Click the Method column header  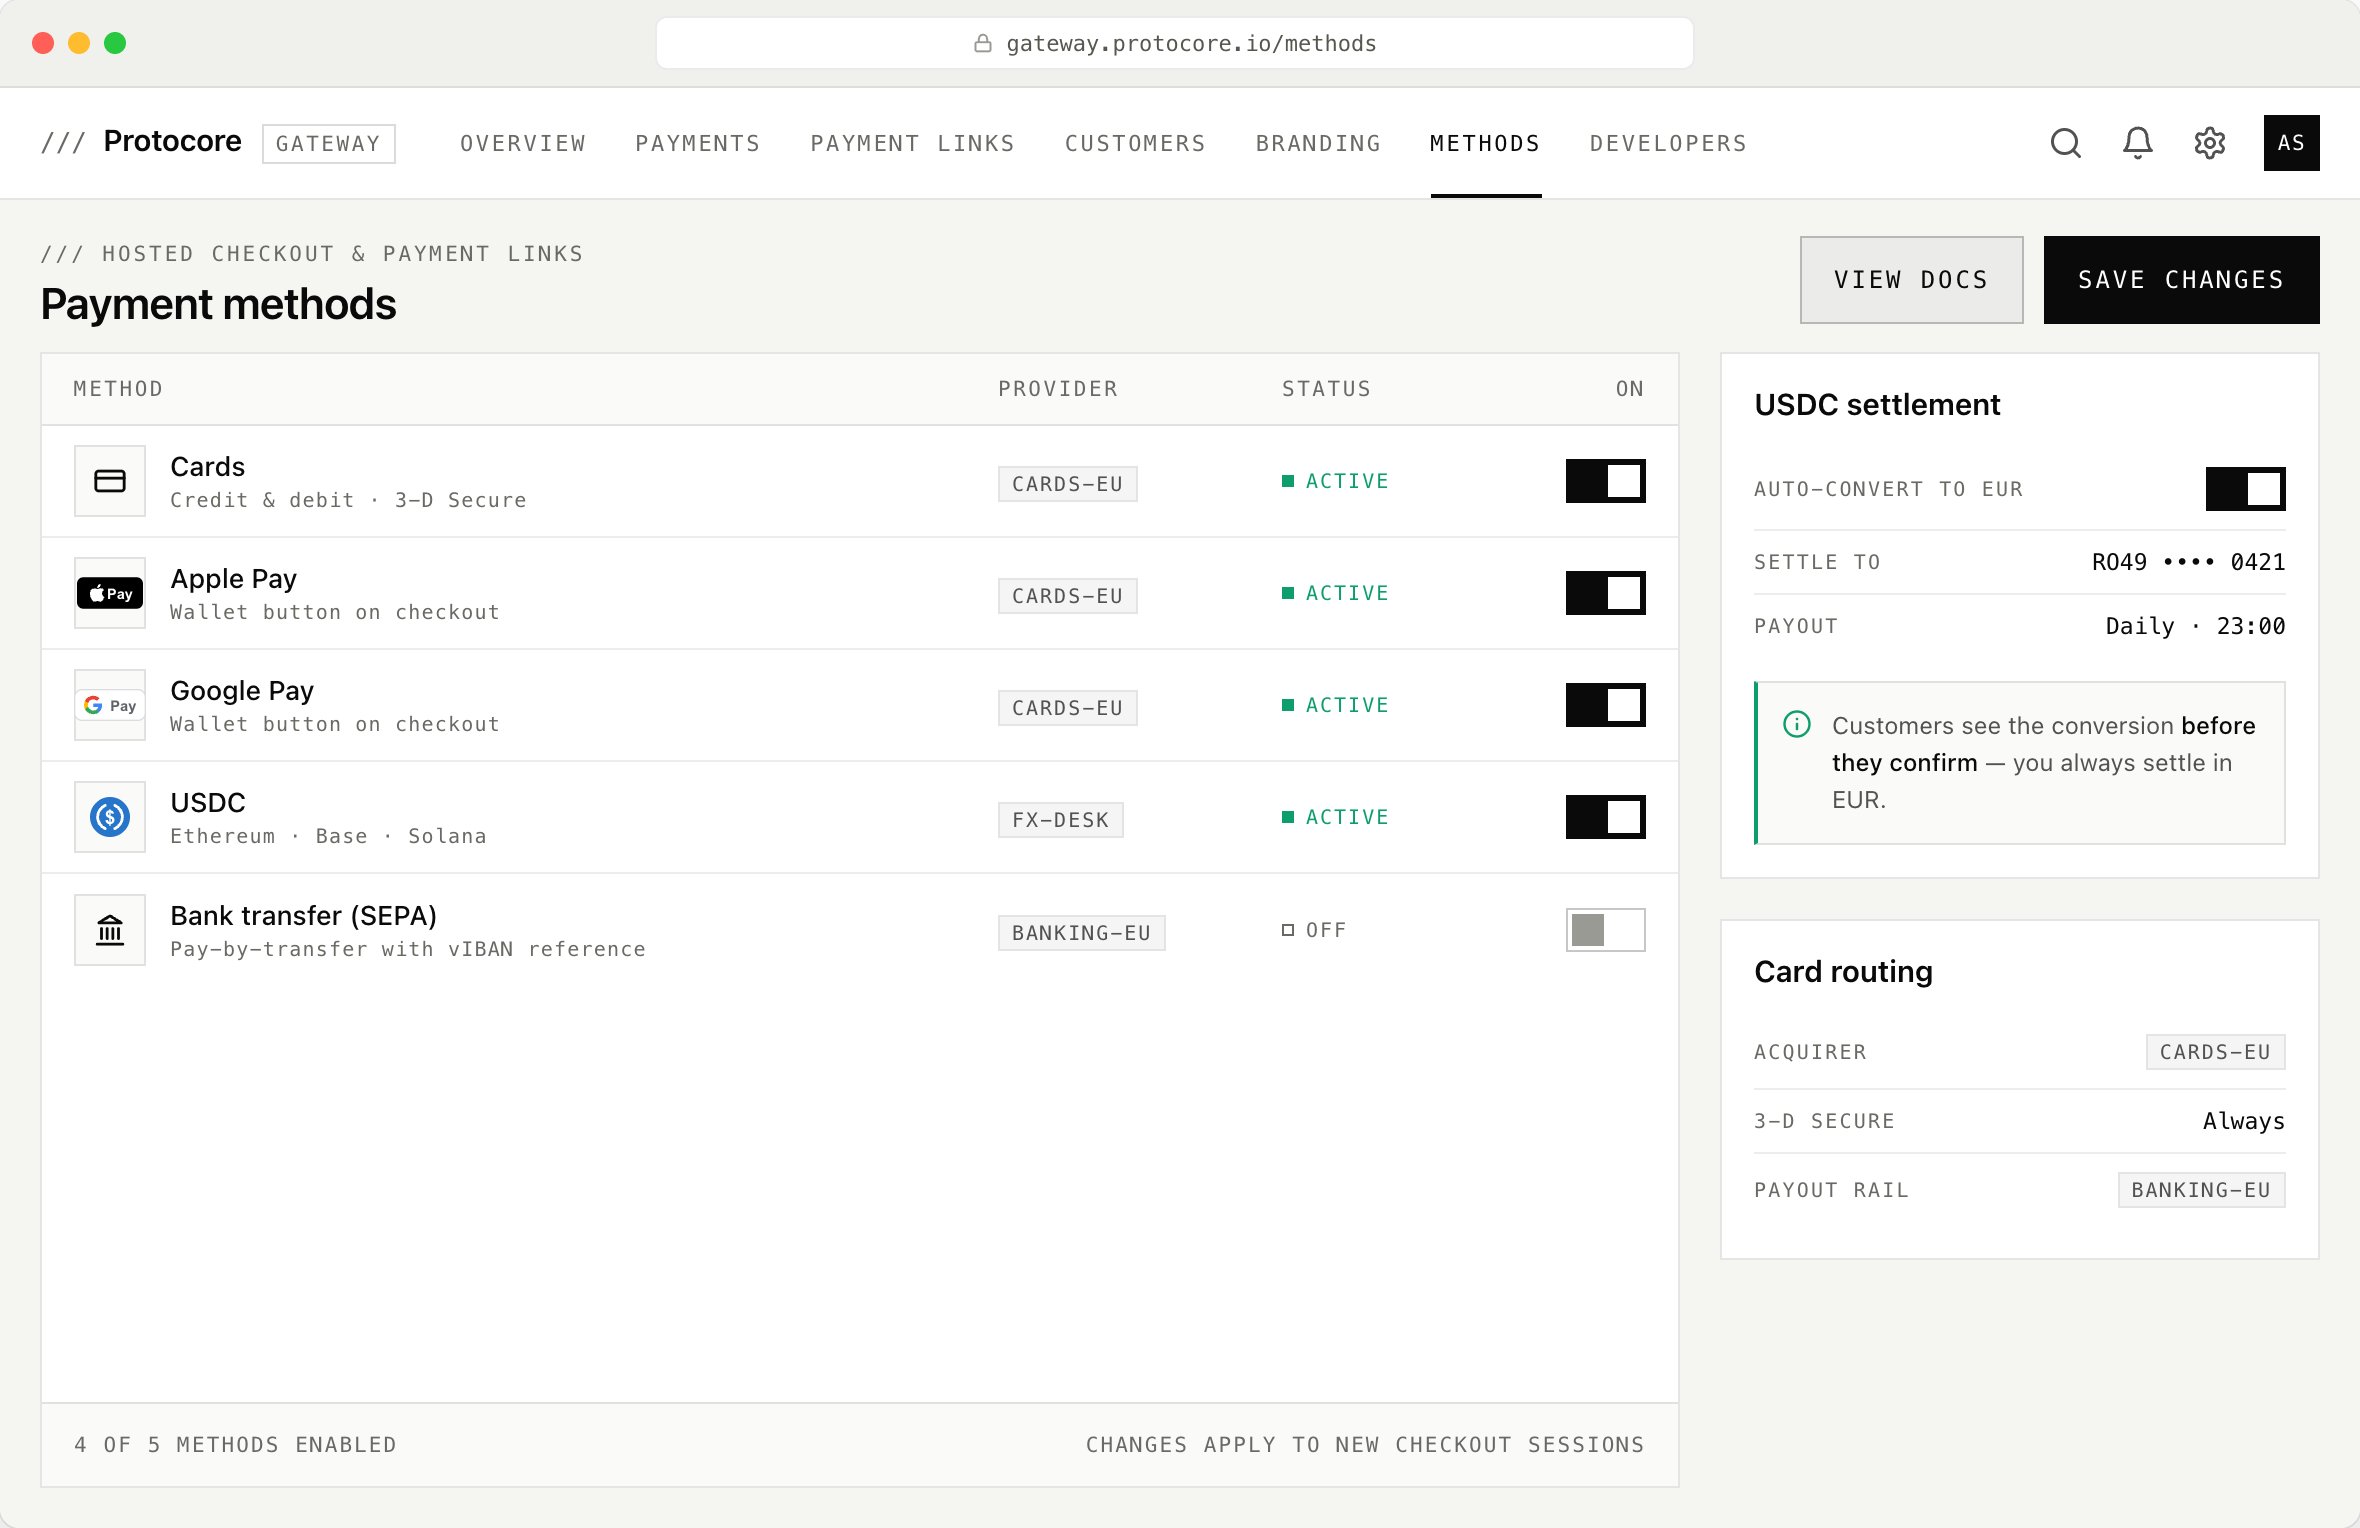[118, 389]
